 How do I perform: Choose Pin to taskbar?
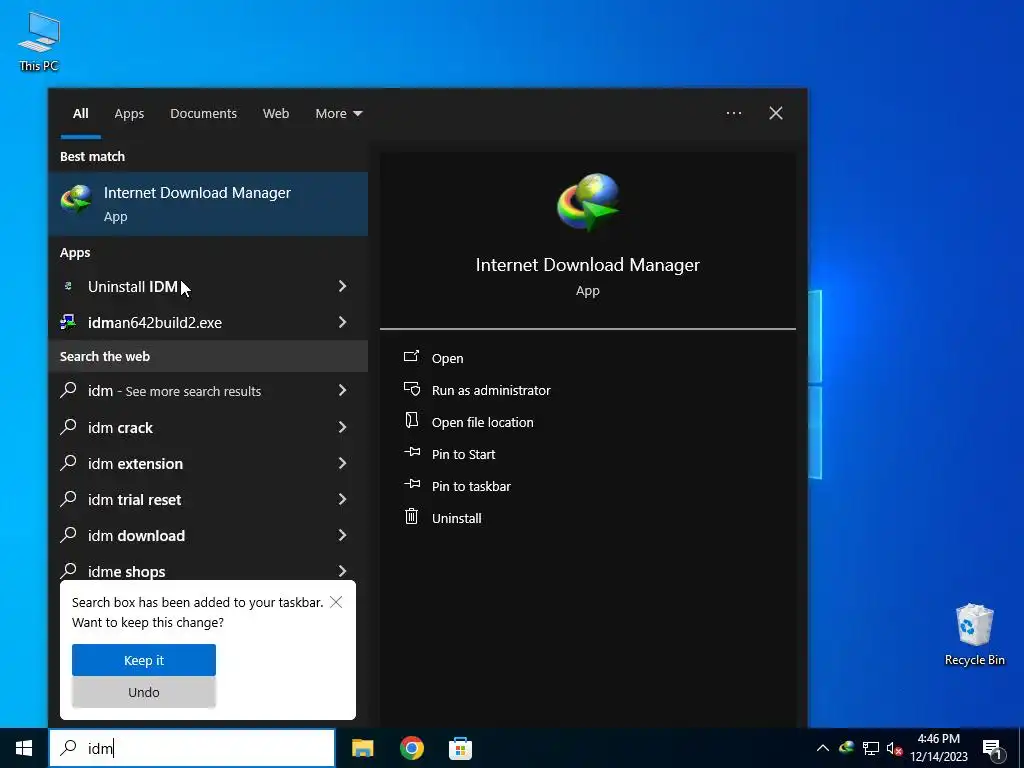472,486
